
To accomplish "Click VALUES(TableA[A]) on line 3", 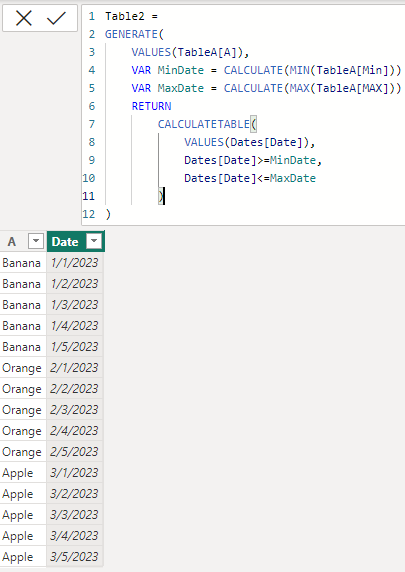I will [190, 52].
